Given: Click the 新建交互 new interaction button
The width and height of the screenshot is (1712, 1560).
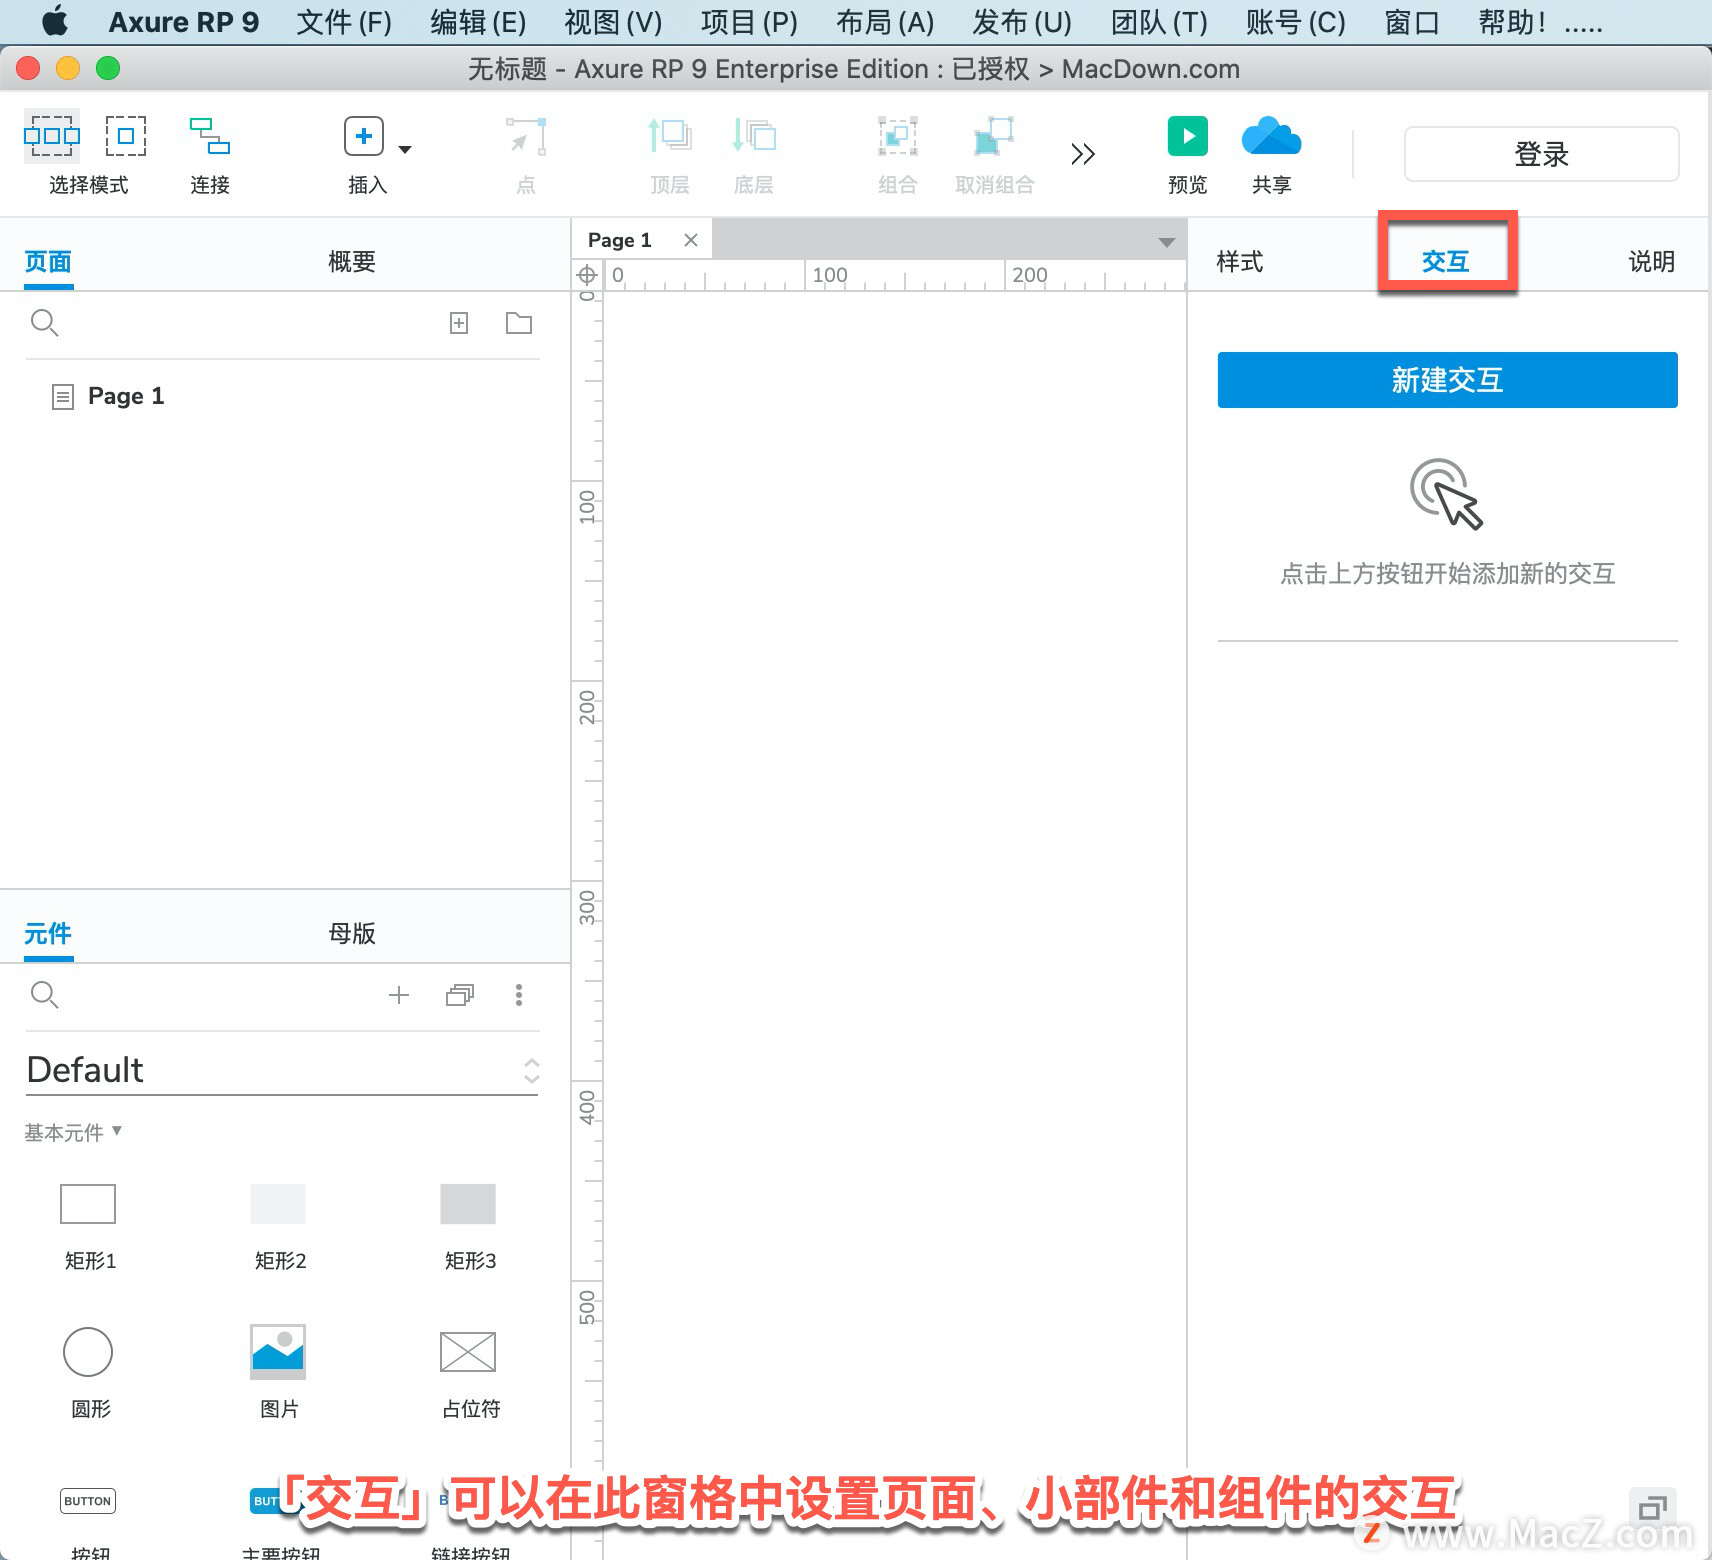Looking at the screenshot, I should [x=1447, y=380].
